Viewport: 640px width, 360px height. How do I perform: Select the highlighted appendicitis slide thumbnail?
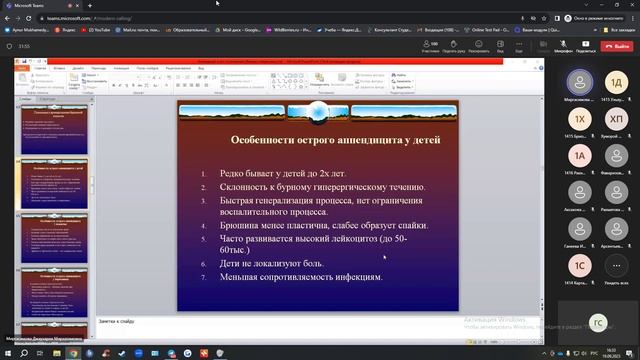pyautogui.click(x=54, y=184)
